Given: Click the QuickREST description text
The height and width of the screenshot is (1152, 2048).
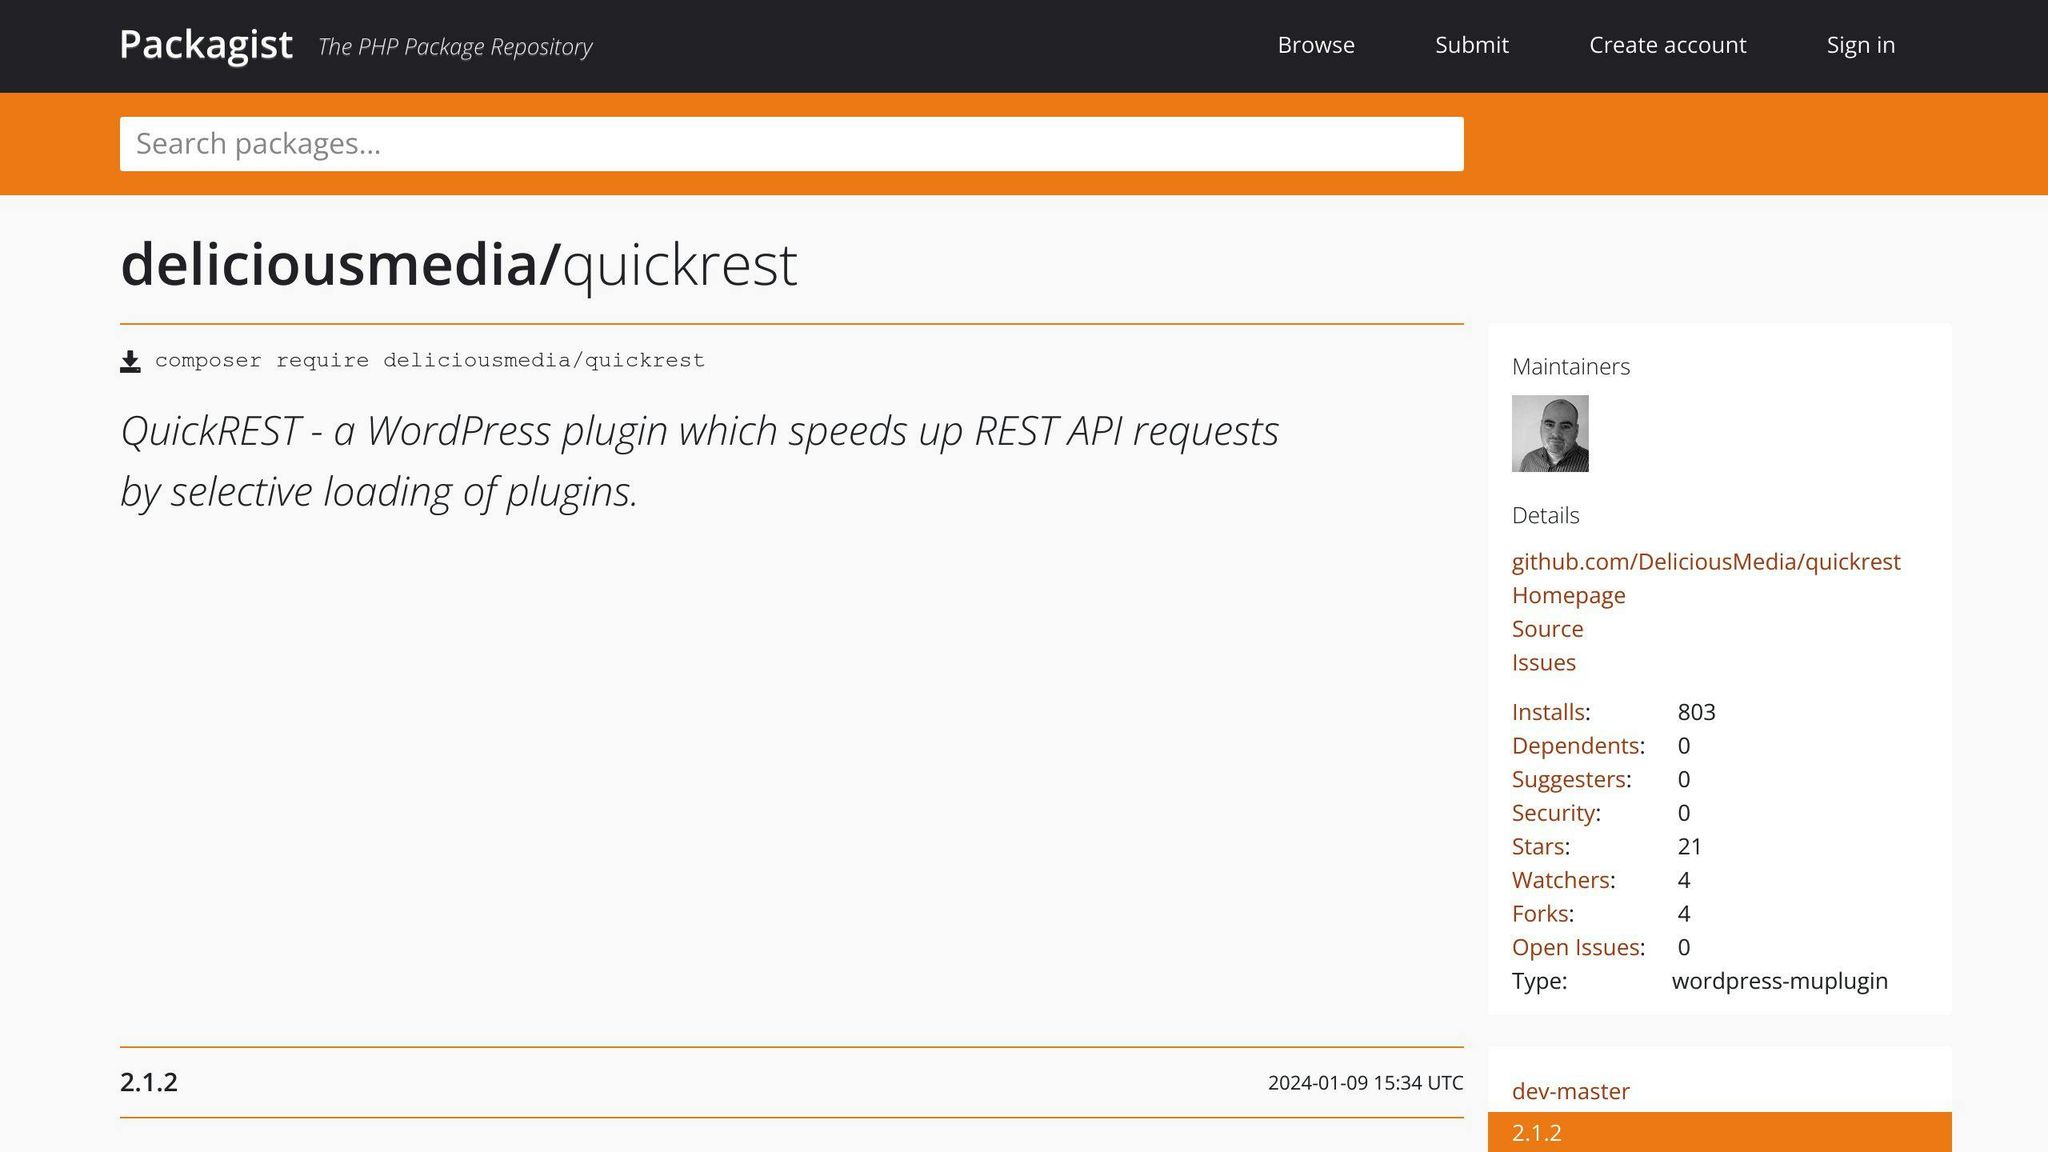Looking at the screenshot, I should [x=699, y=461].
